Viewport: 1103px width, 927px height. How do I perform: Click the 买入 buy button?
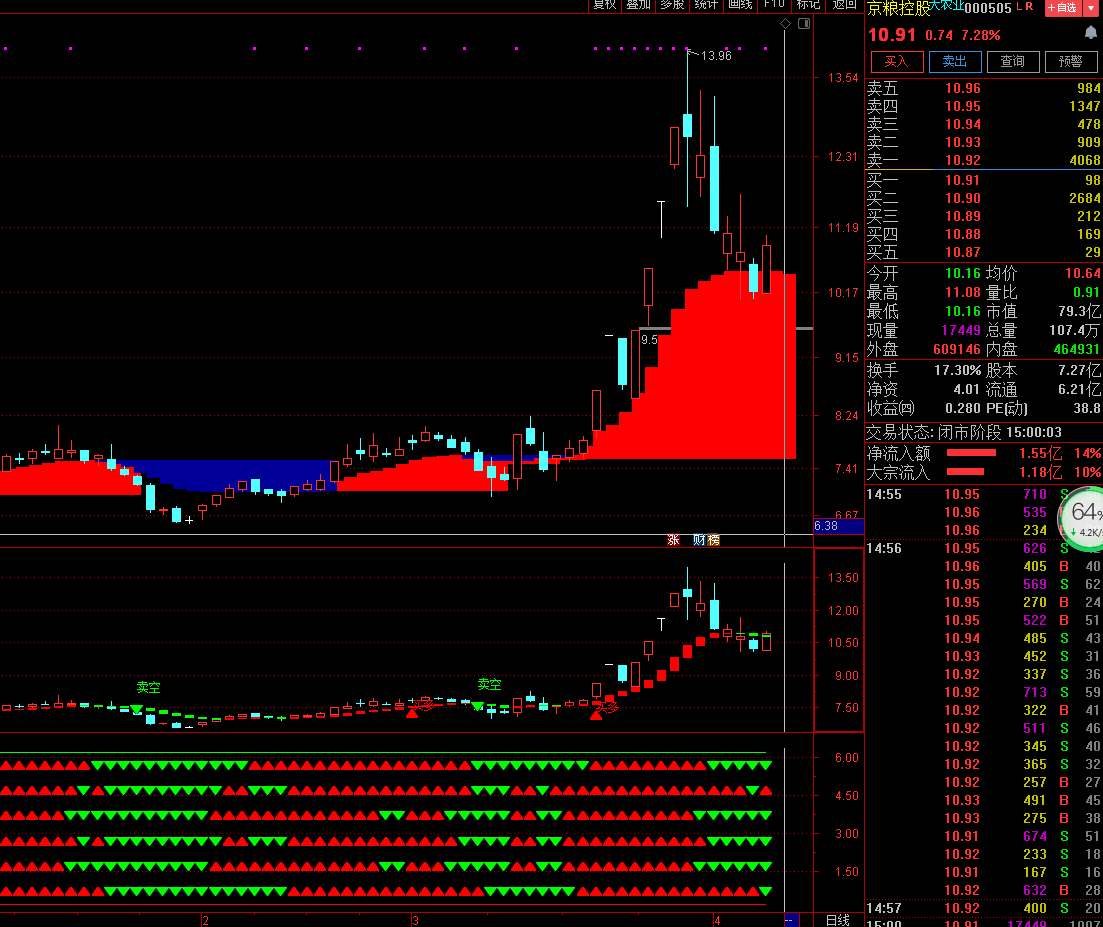(x=896, y=62)
